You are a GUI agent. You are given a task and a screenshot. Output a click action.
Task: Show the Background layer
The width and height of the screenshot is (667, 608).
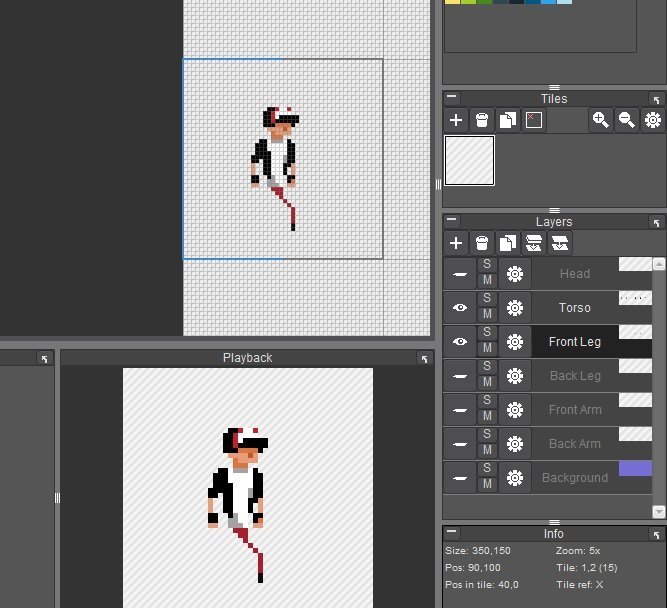[460, 478]
